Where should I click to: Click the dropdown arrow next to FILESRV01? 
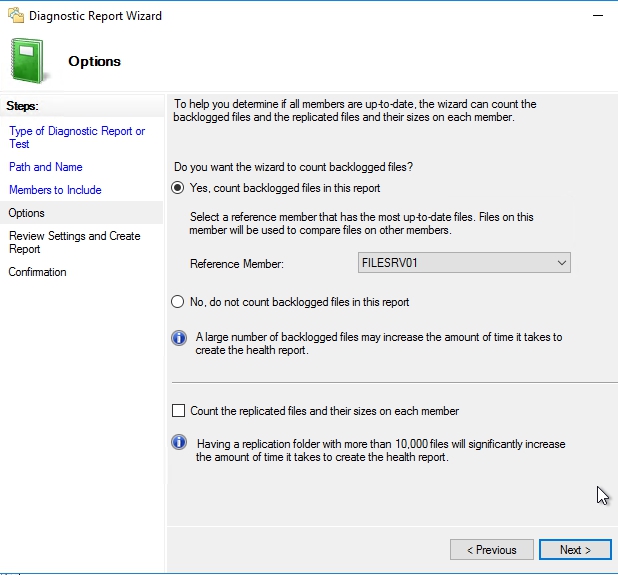[560, 263]
